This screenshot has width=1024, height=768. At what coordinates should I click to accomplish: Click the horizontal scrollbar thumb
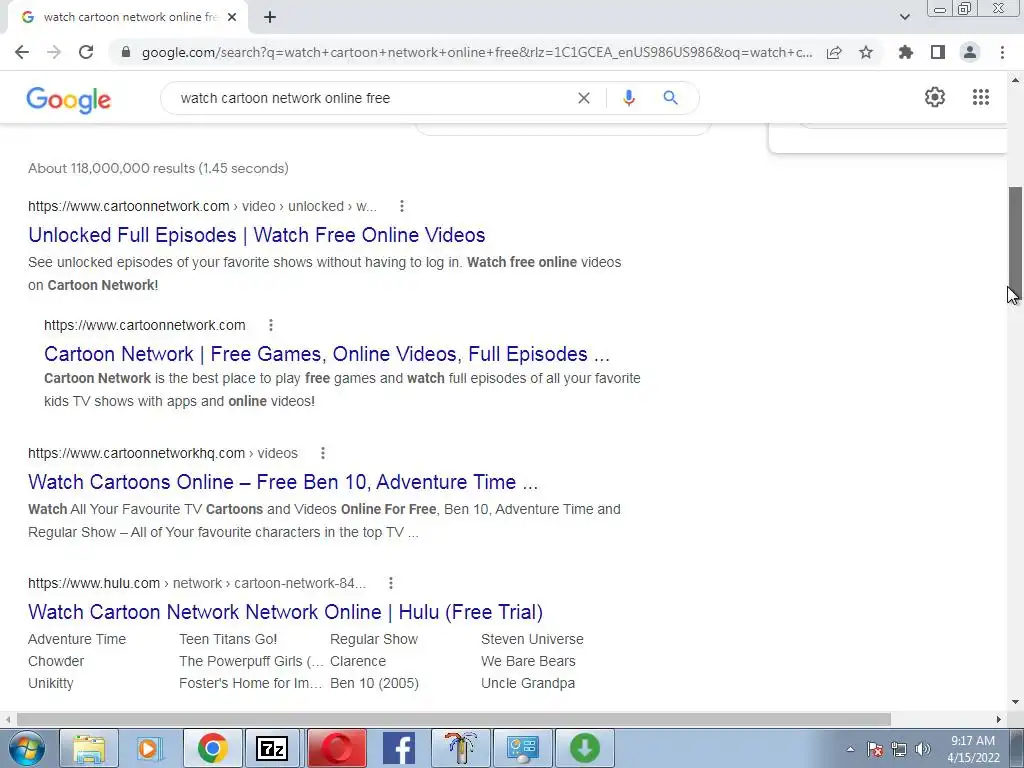(x=453, y=719)
